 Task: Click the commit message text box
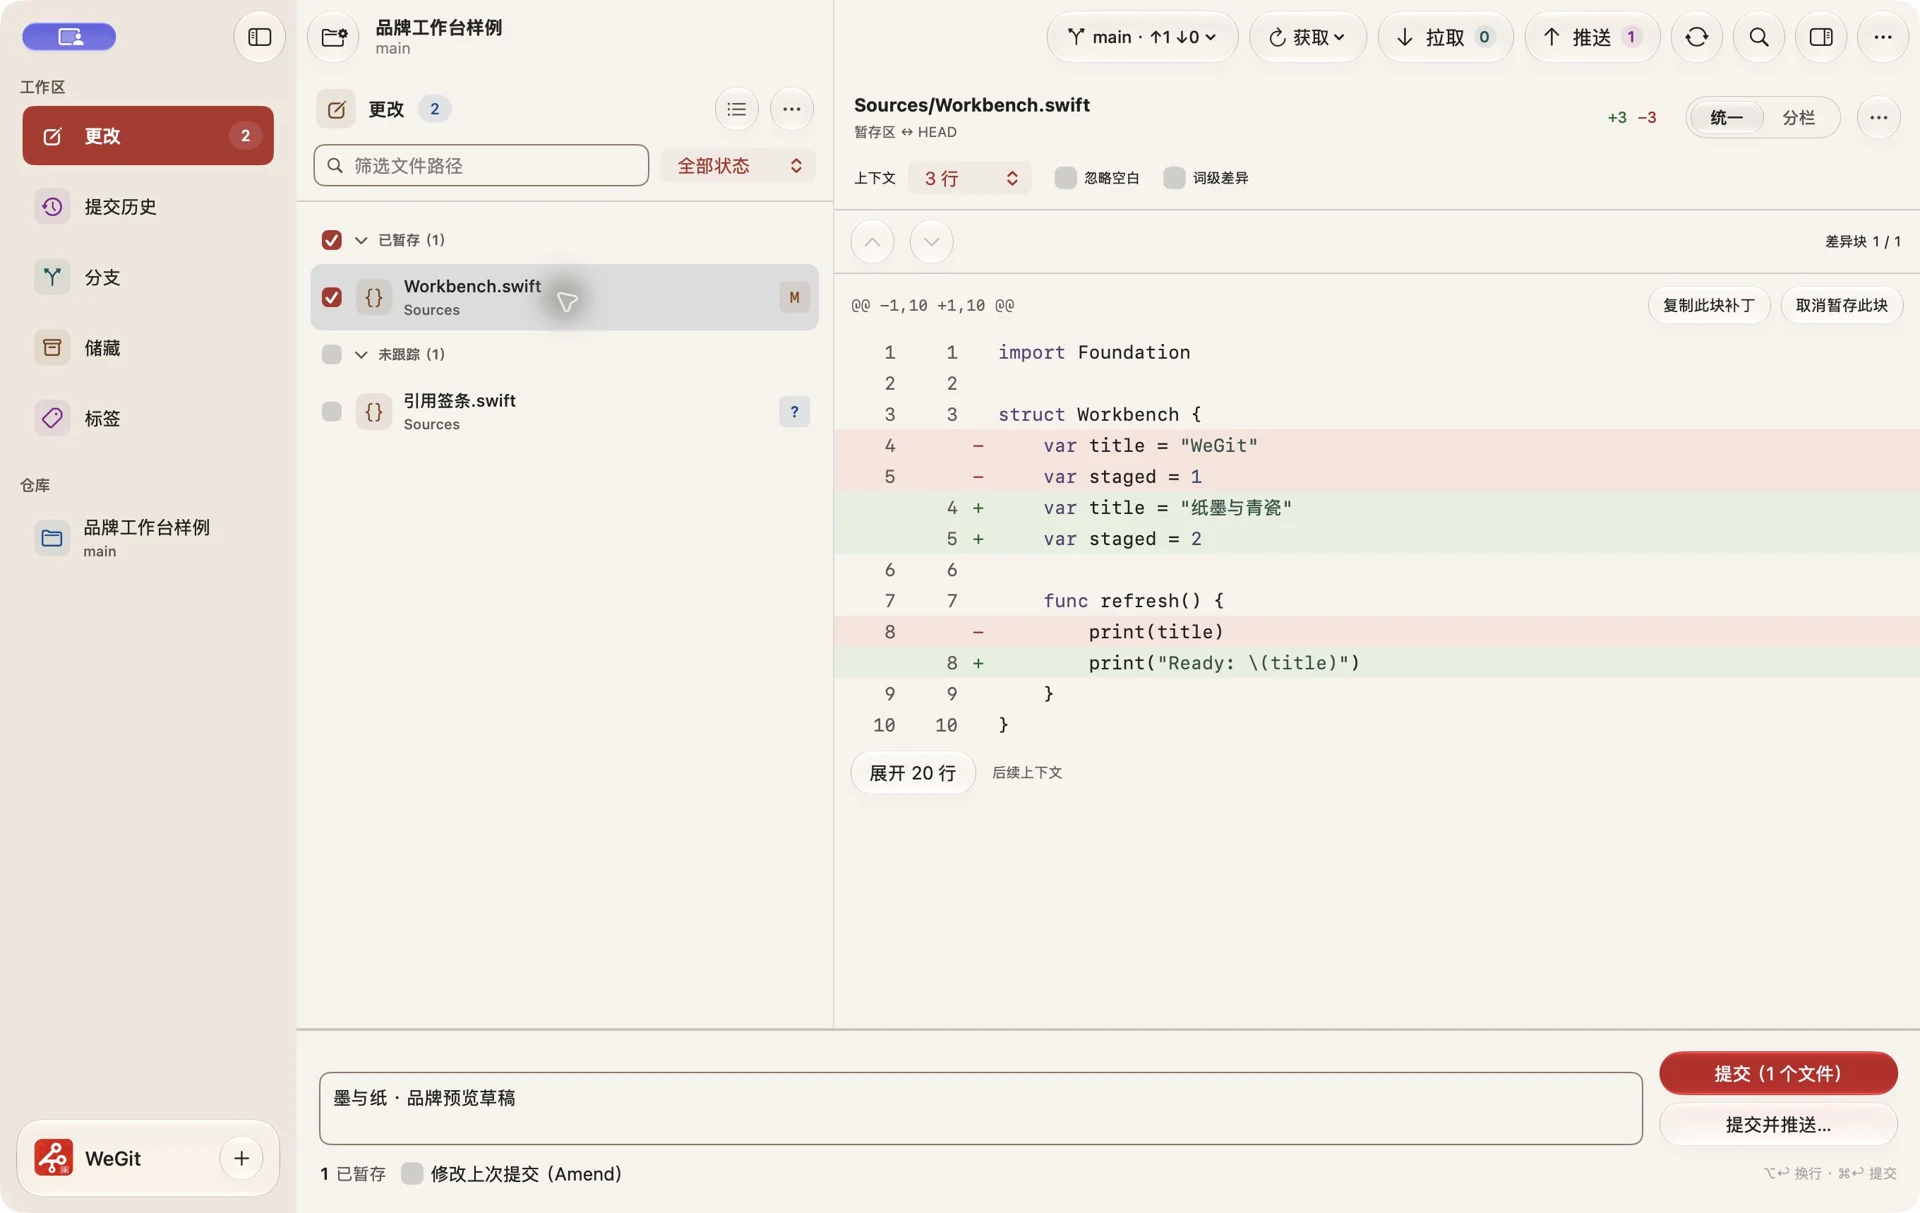click(980, 1108)
